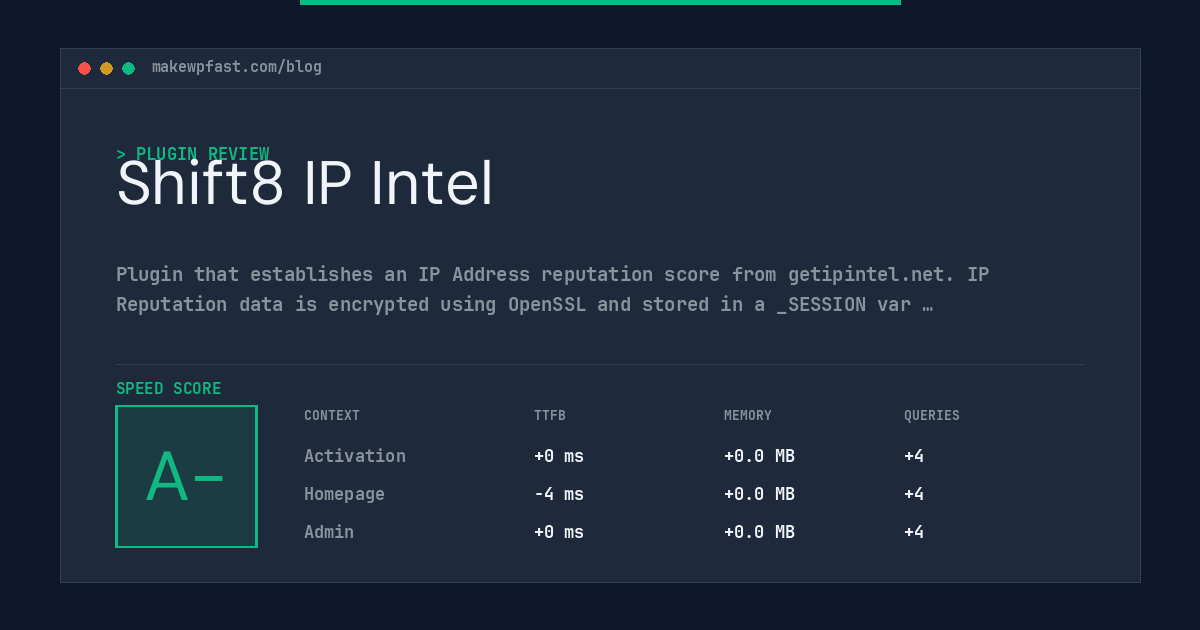Click the A- speed score badge
The height and width of the screenshot is (630, 1200).
187,476
